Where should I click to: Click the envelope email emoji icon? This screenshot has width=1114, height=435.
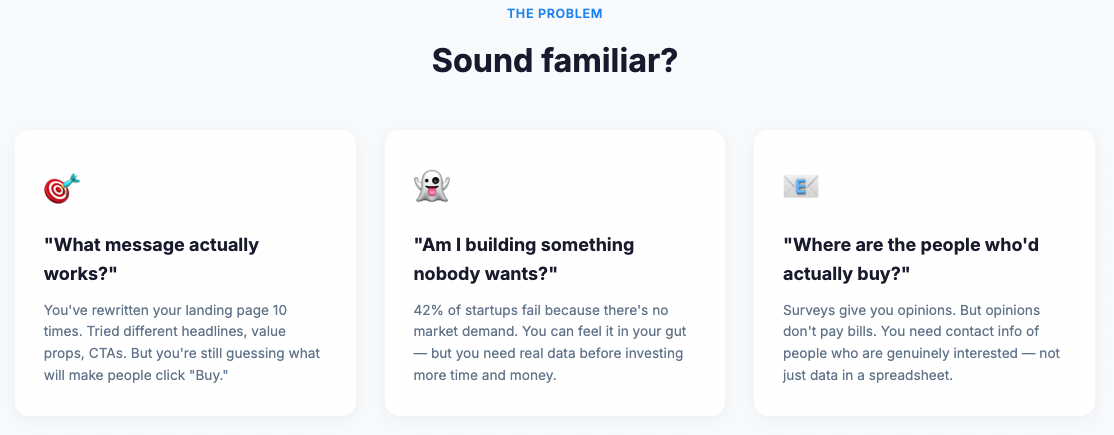(x=801, y=187)
